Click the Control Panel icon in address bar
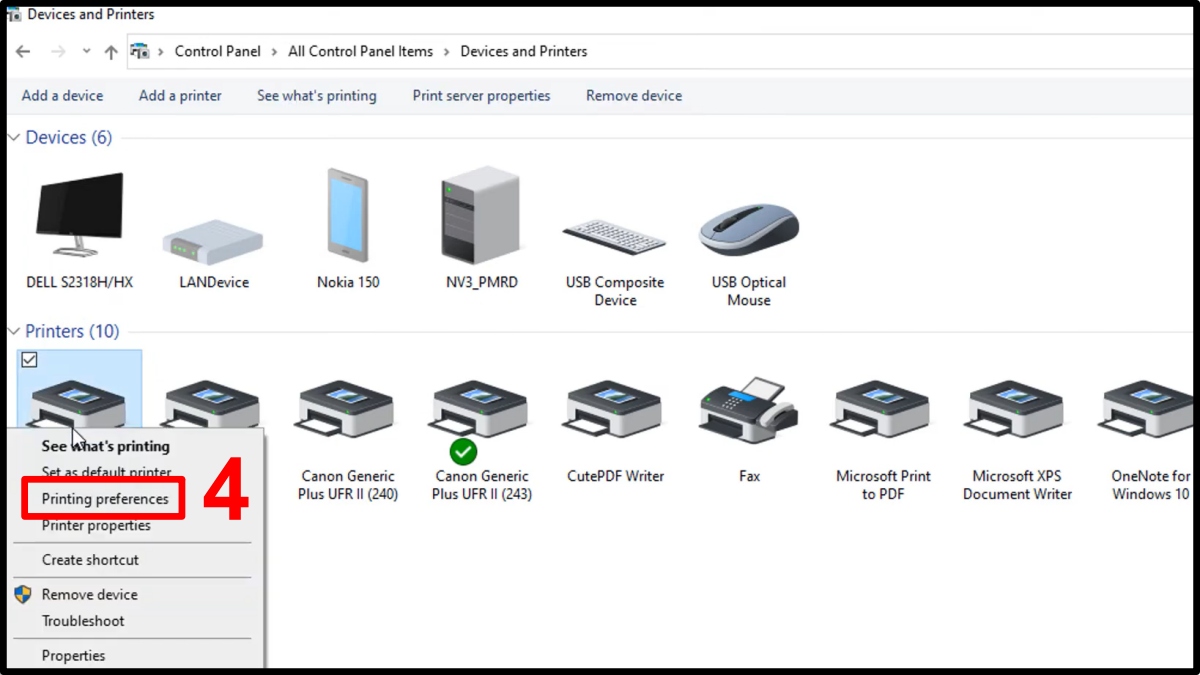 [x=141, y=51]
